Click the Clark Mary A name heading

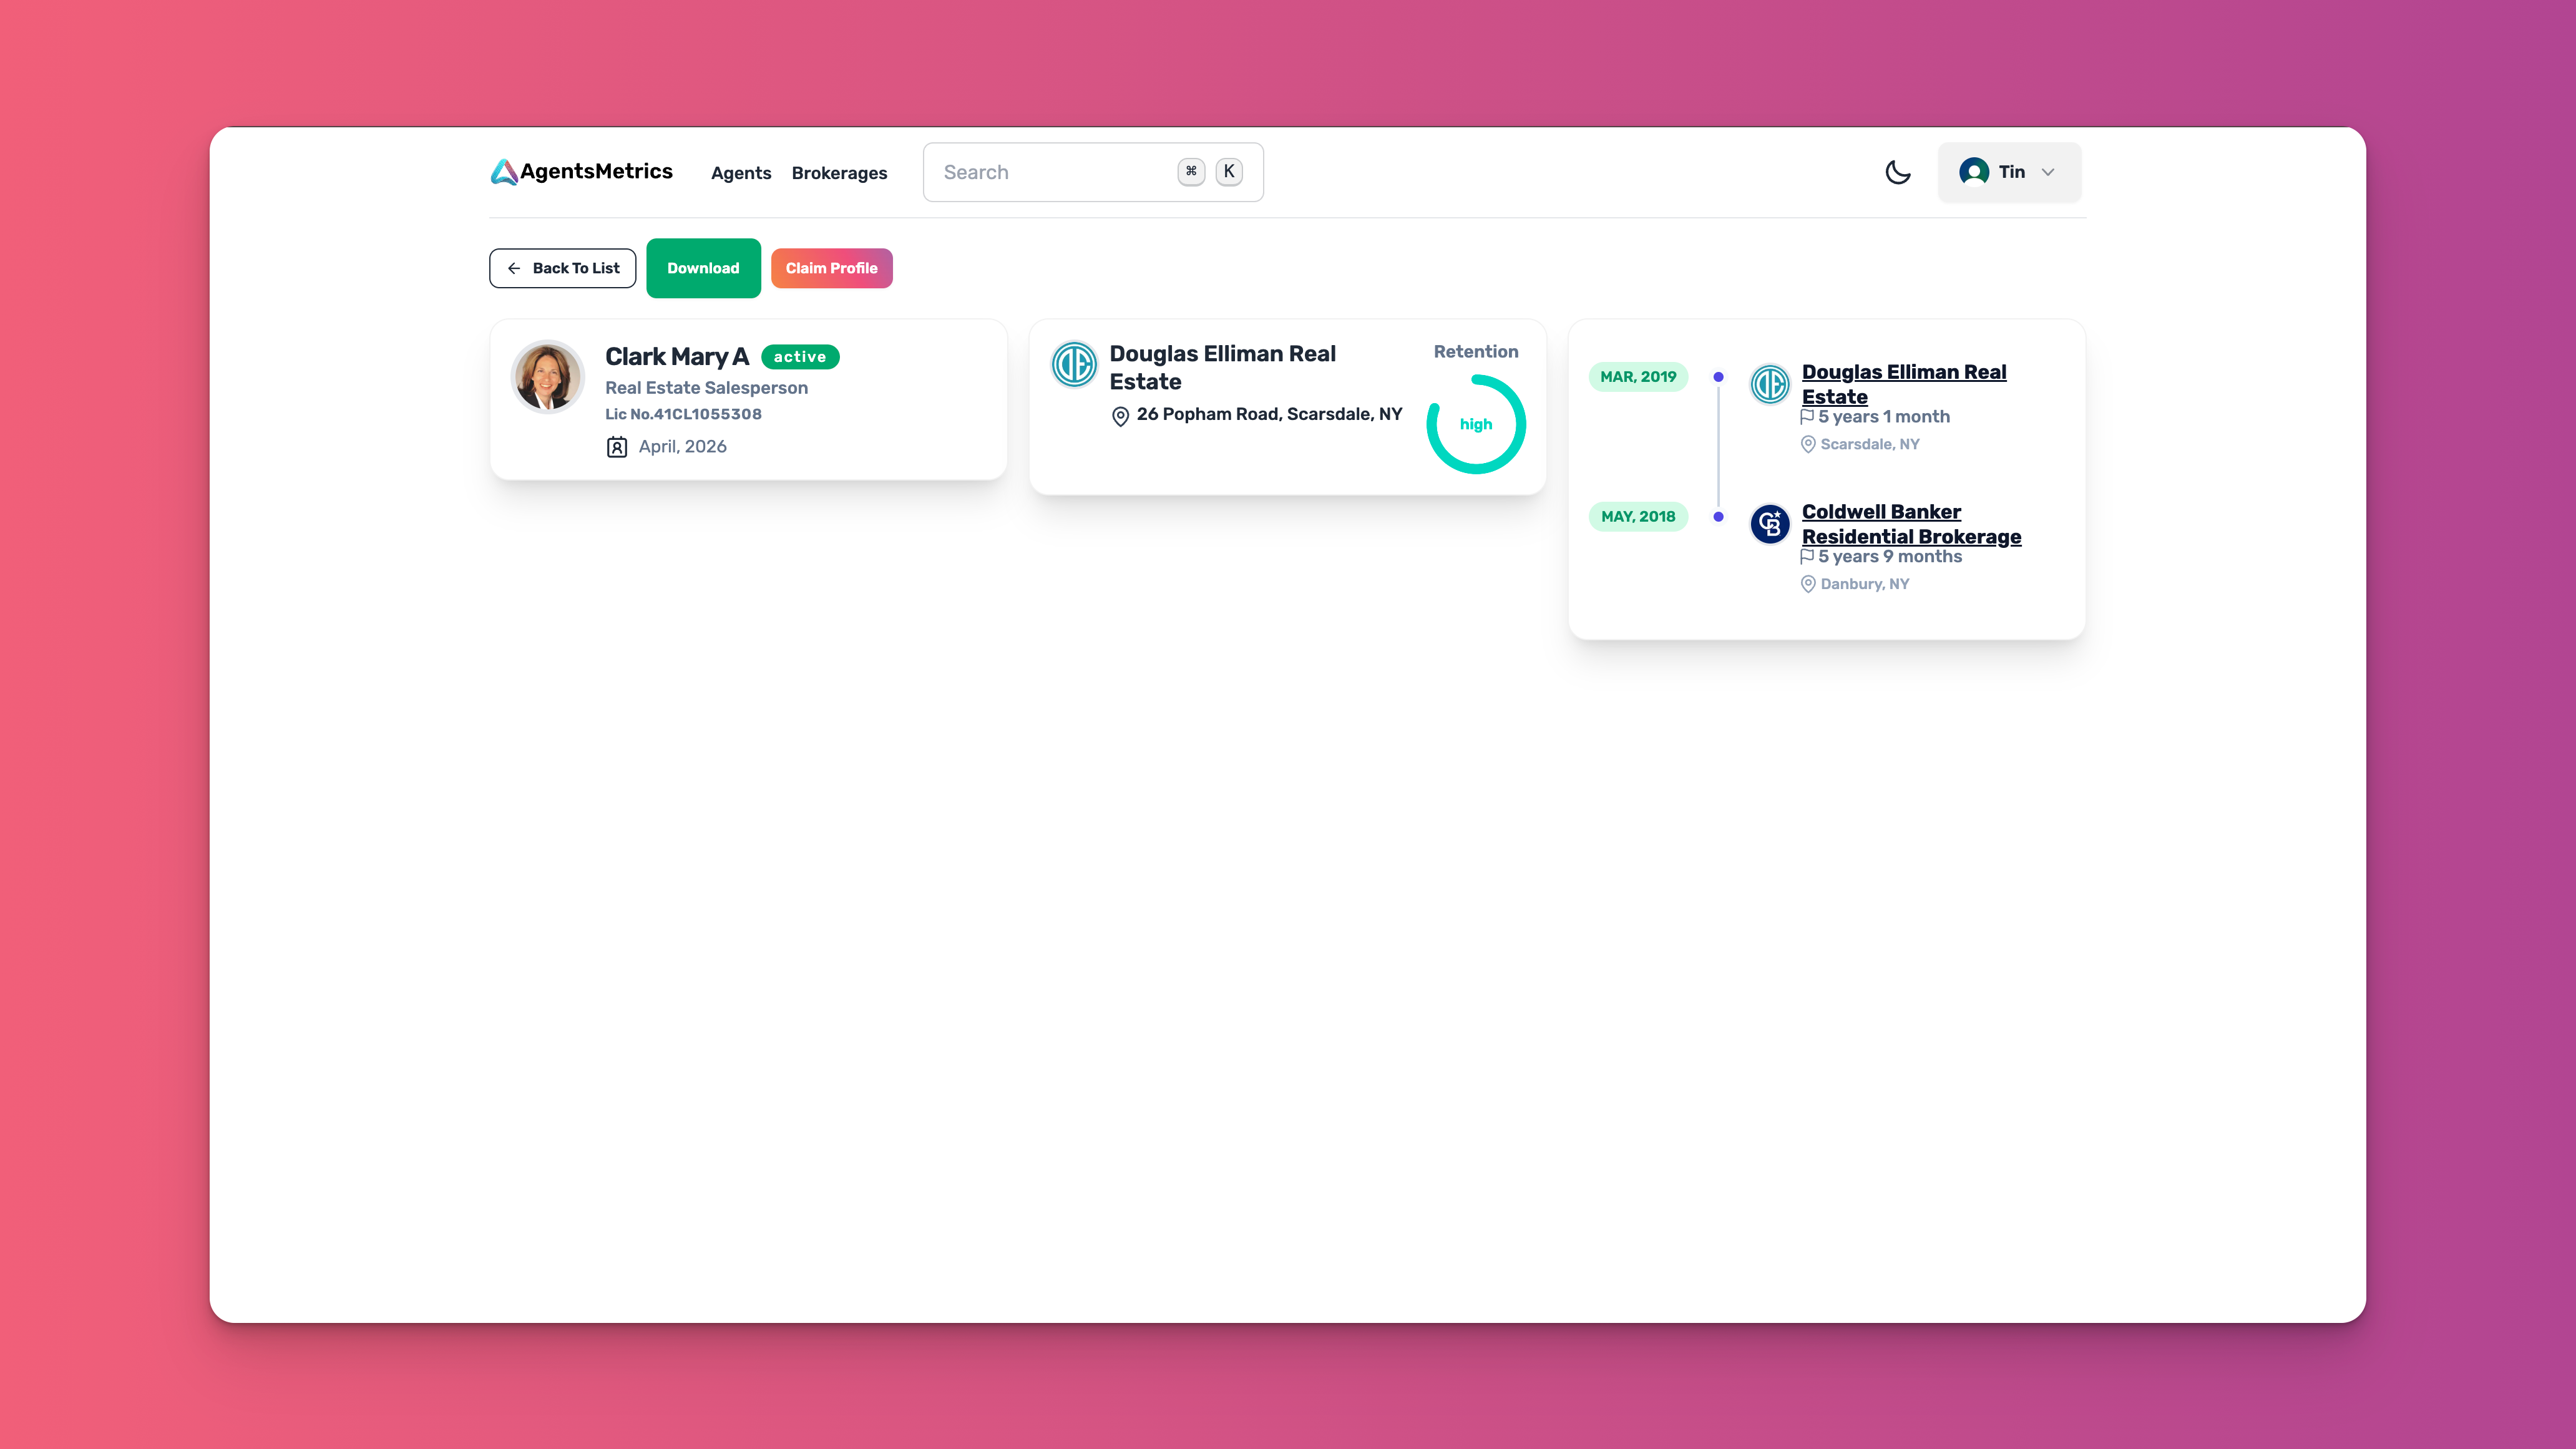click(x=677, y=357)
